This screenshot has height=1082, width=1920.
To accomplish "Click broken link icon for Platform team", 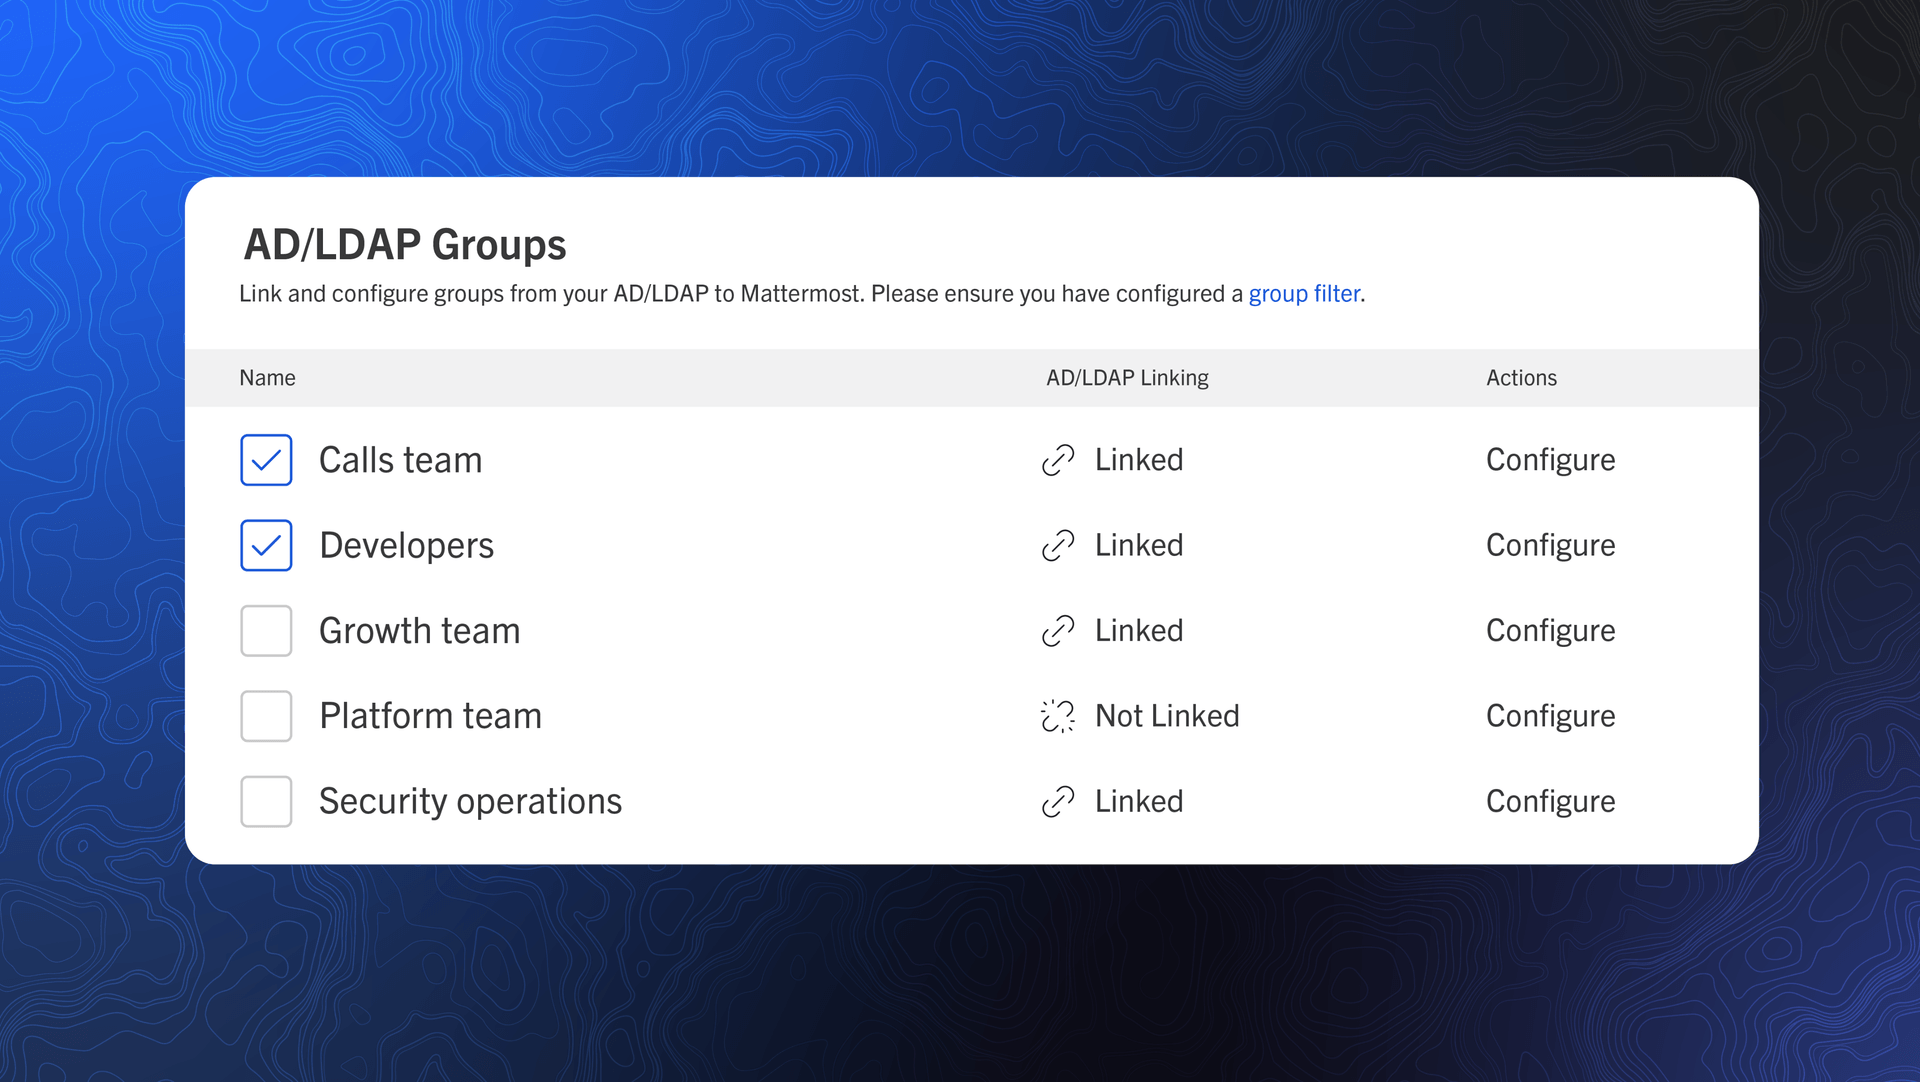I will tap(1058, 716).
